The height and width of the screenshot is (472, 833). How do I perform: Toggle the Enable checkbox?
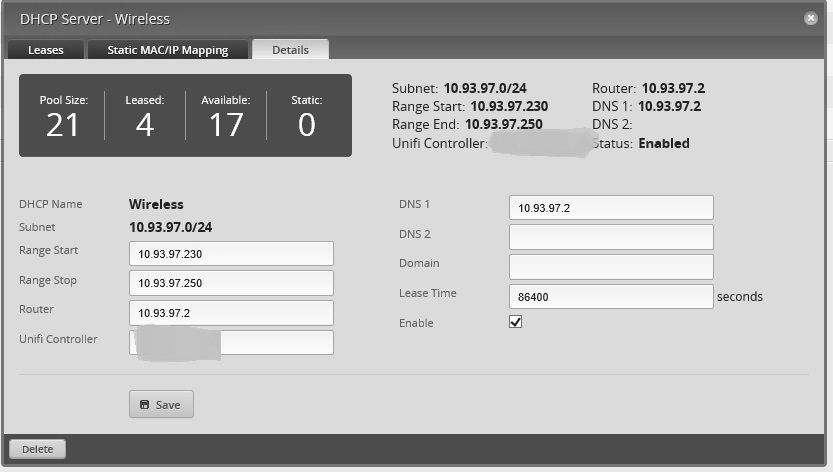(x=516, y=322)
